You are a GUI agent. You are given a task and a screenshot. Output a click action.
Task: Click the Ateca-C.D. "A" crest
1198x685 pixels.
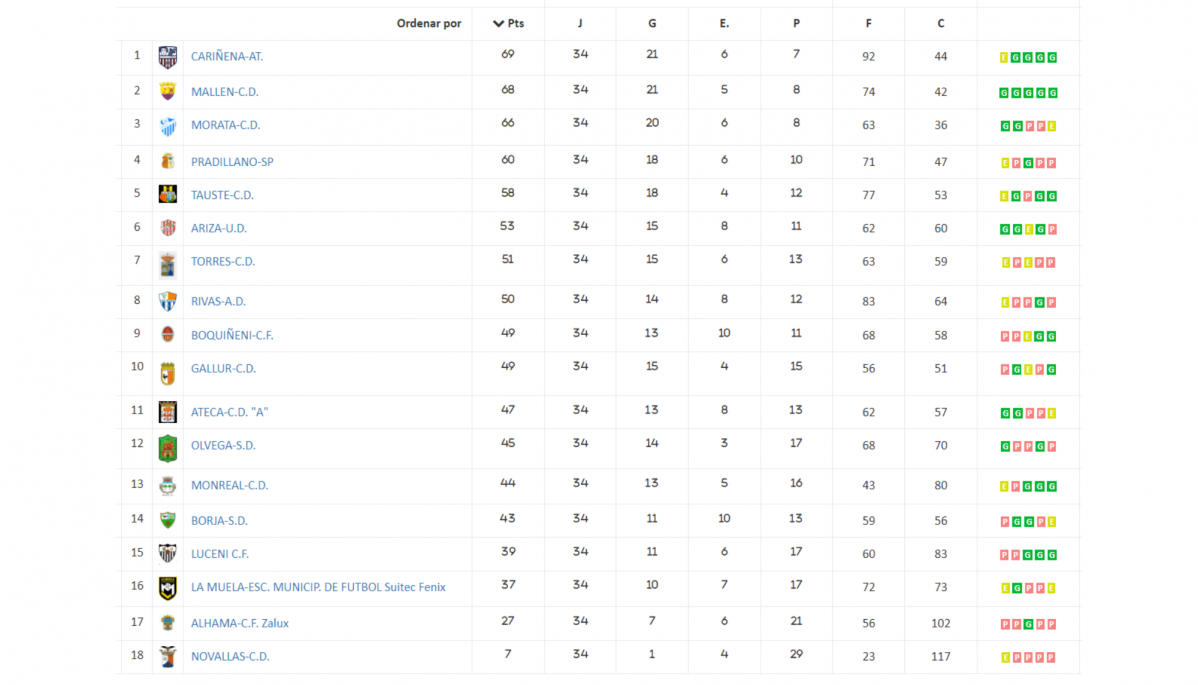pos(167,412)
